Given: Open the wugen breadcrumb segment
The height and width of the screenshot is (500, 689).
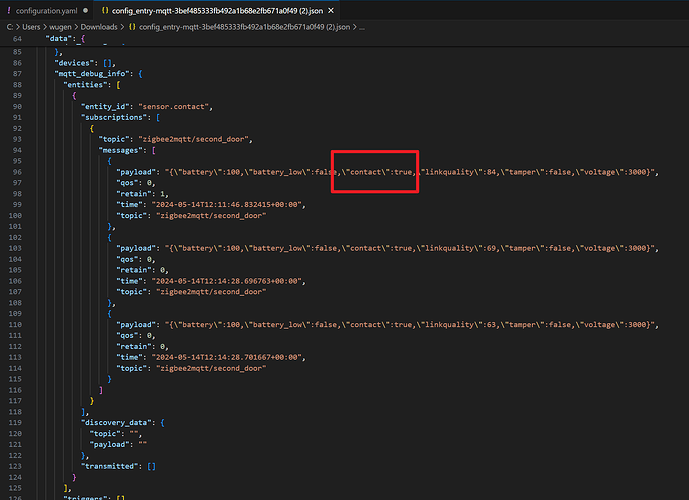Looking at the screenshot, I should point(60,27).
